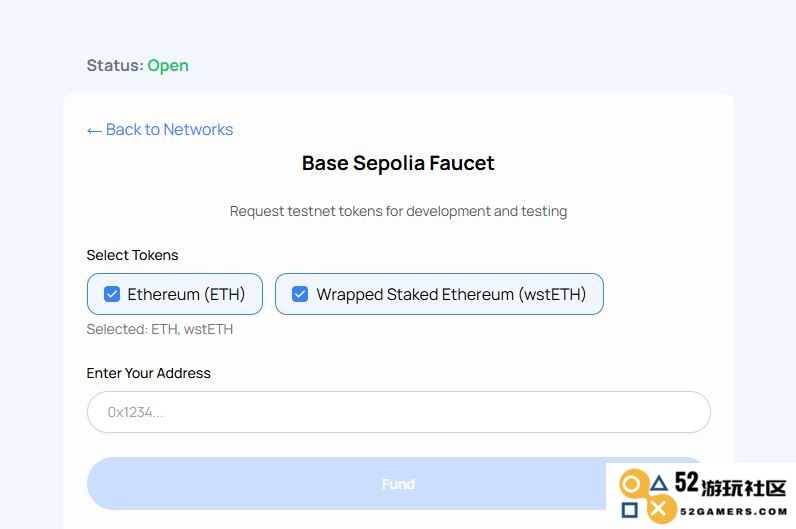The image size is (796, 529).
Task: Click the green Open status text
Action: 168,65
